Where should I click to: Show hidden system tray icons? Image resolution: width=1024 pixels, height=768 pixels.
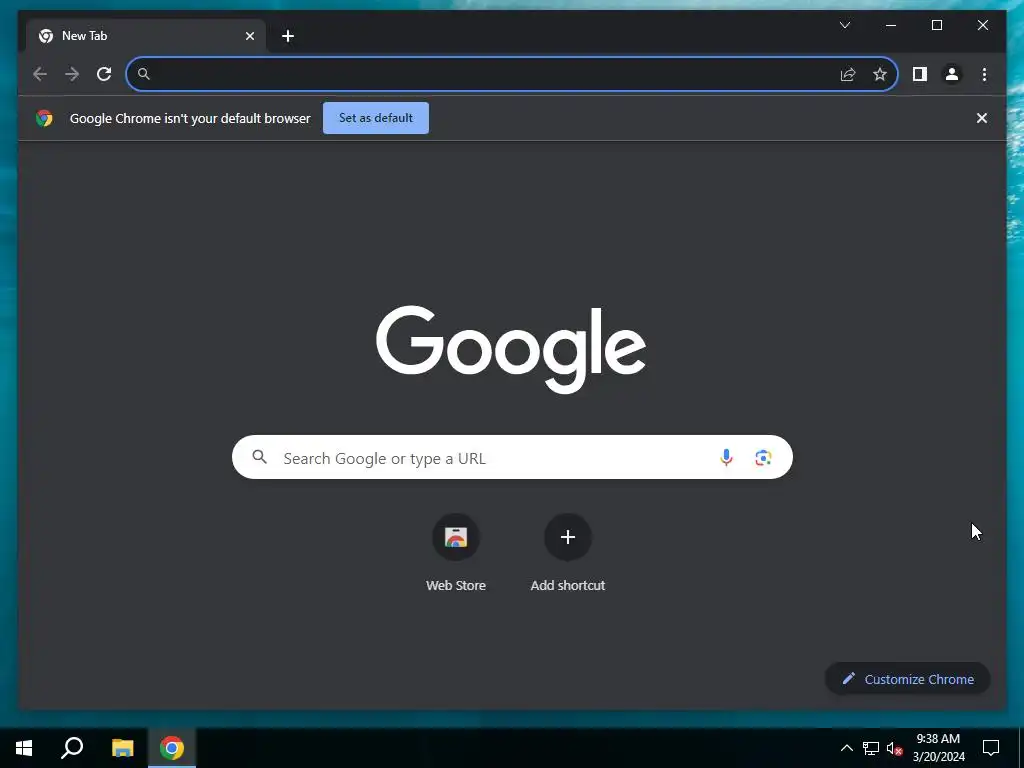tap(846, 748)
